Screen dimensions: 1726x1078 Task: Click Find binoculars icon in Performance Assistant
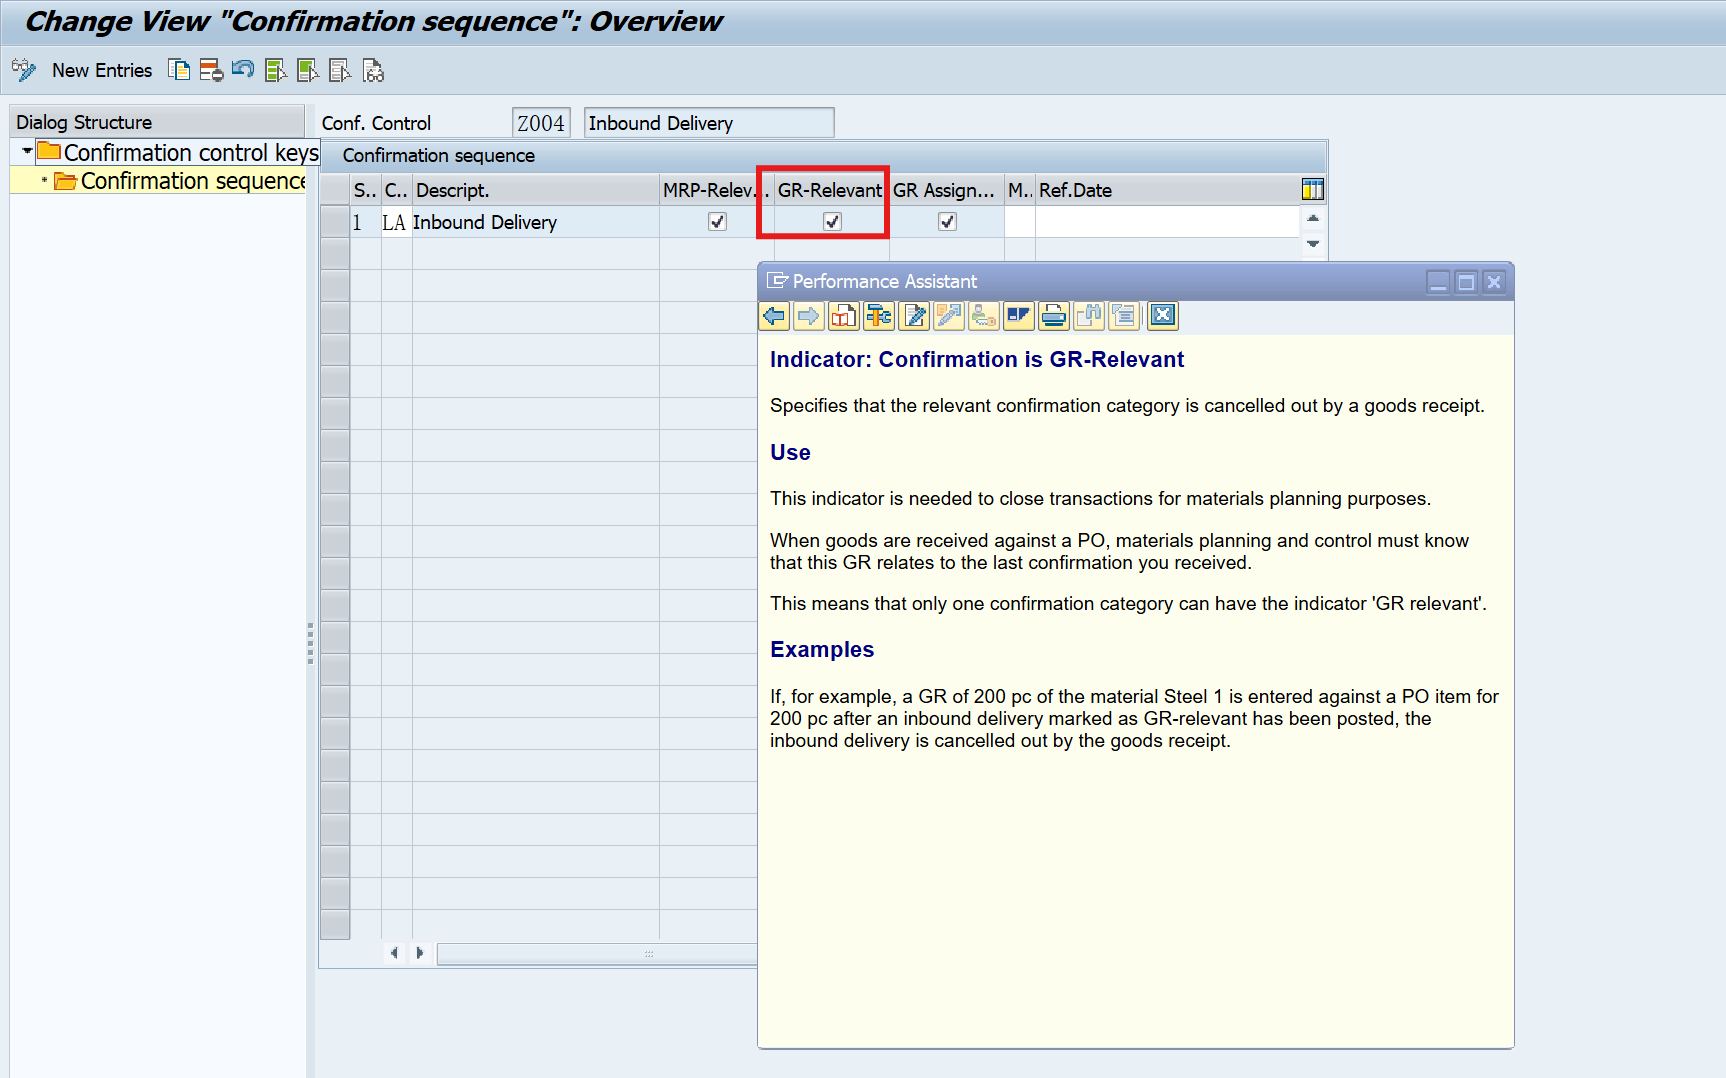[1089, 316]
